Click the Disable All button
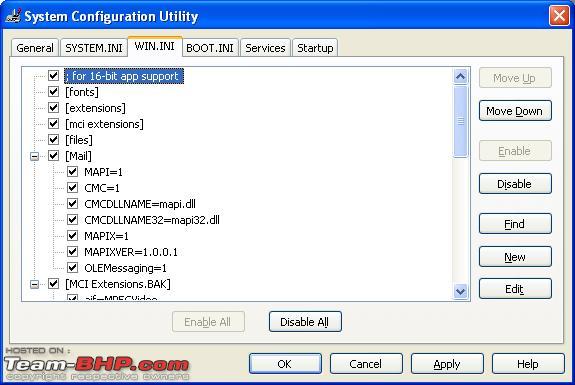Screen dimensions: 575x385 [x=305, y=322]
